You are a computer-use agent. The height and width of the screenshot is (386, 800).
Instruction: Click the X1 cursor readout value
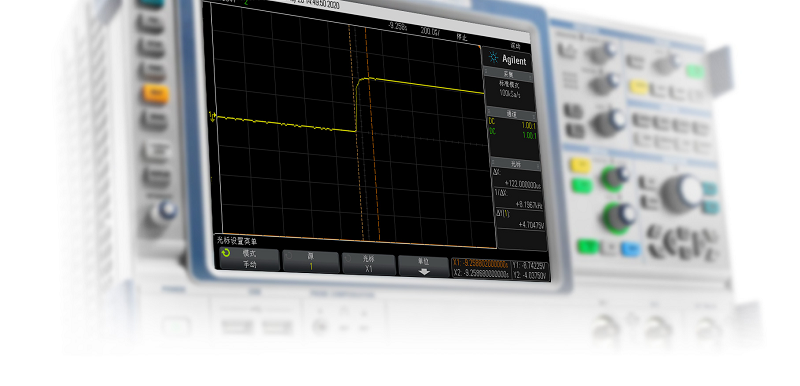(481, 264)
